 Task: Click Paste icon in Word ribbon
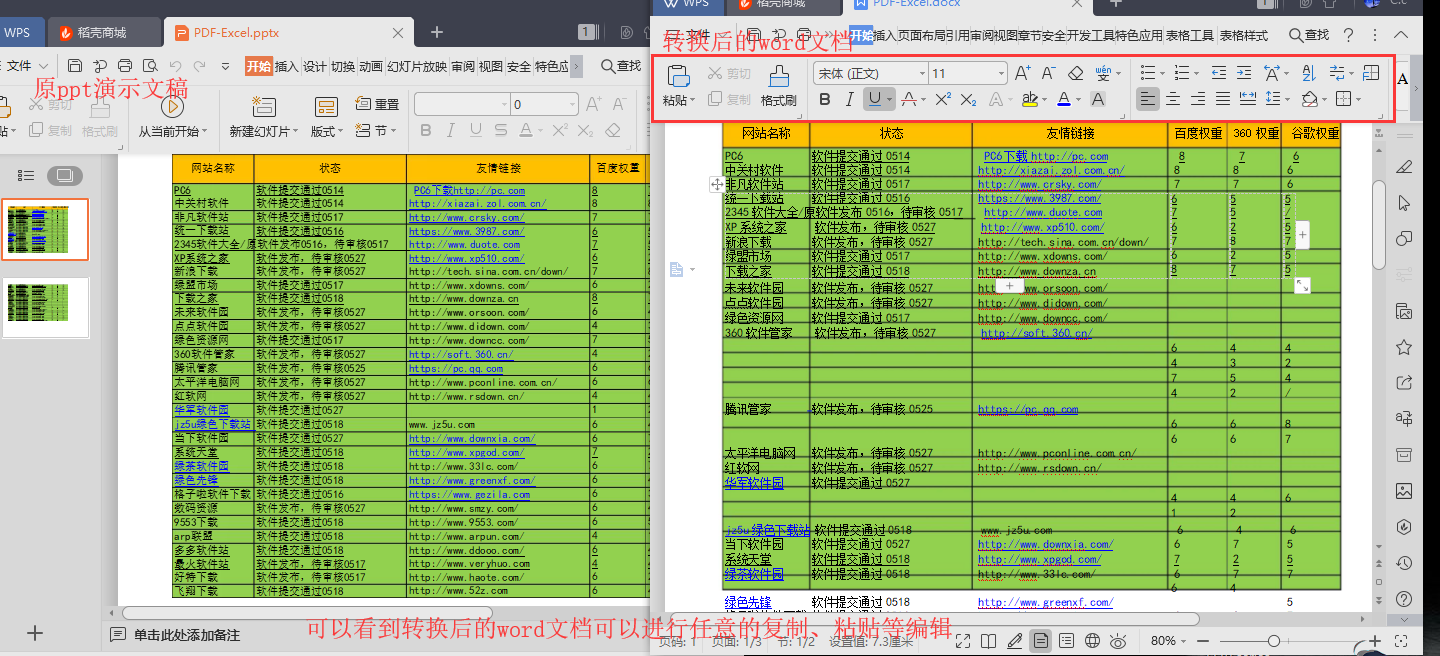click(678, 76)
